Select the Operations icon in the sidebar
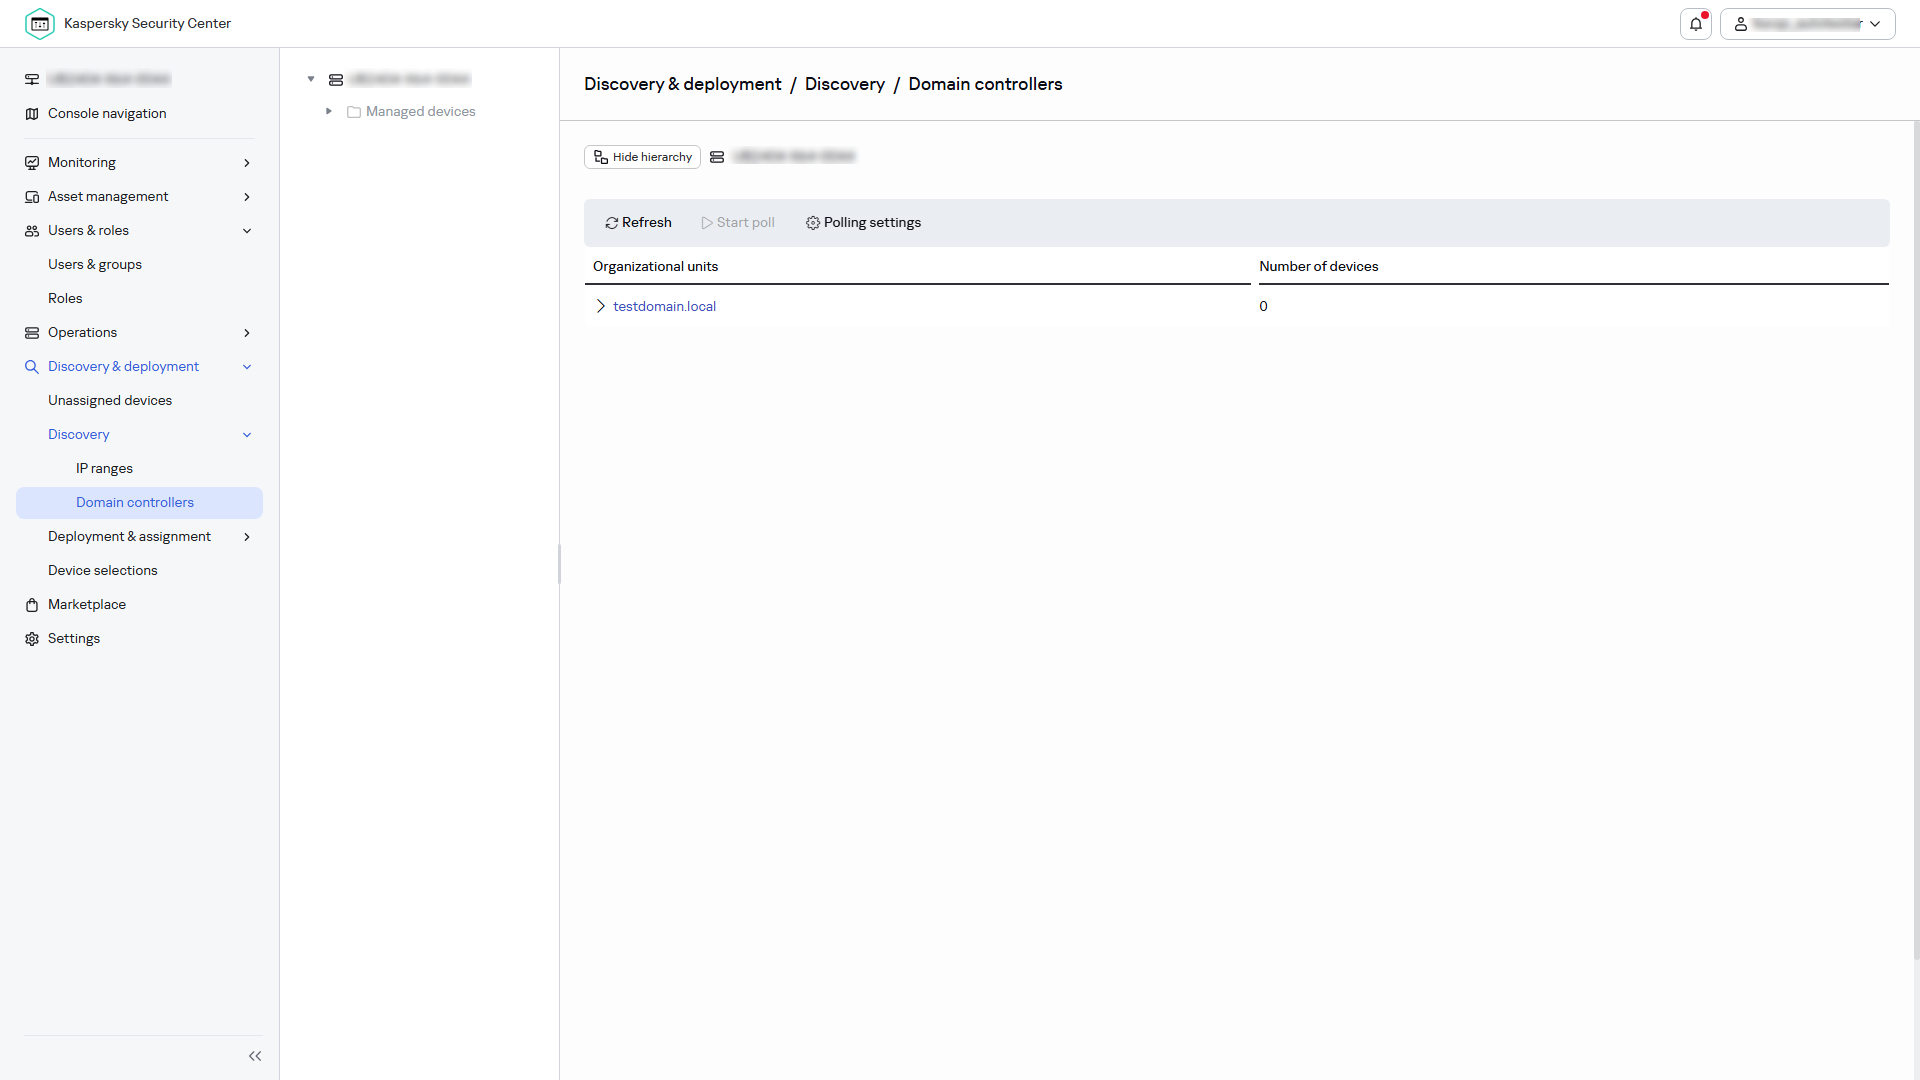The height and width of the screenshot is (1080, 1920). (32, 332)
